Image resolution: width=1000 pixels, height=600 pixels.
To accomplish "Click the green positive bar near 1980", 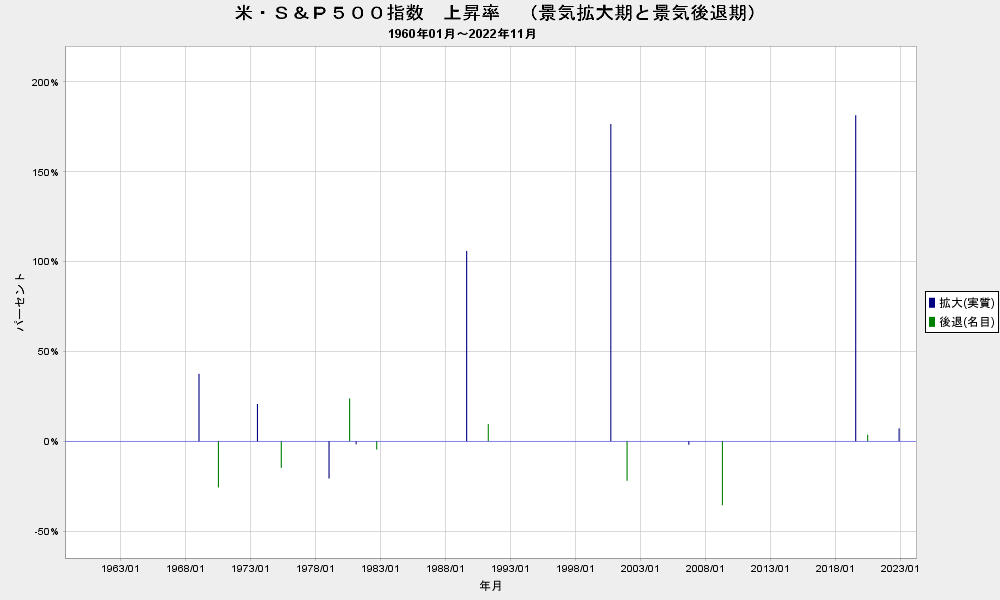I will 349,420.
